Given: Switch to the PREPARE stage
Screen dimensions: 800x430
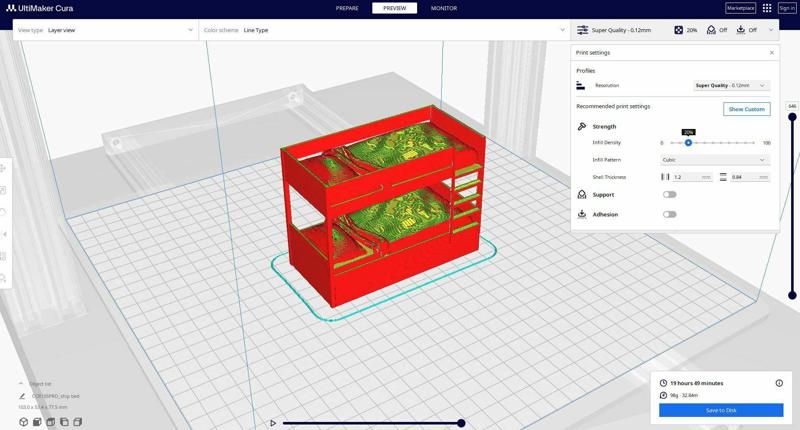Looking at the screenshot, I should click(x=347, y=8).
